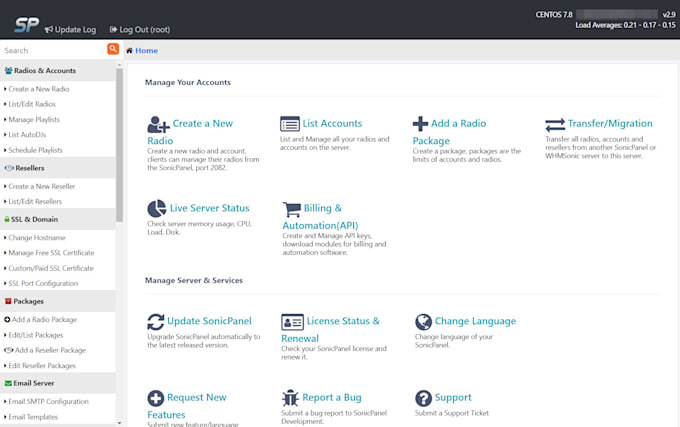
Task: Click the orange search magnifier button
Action: 113,49
